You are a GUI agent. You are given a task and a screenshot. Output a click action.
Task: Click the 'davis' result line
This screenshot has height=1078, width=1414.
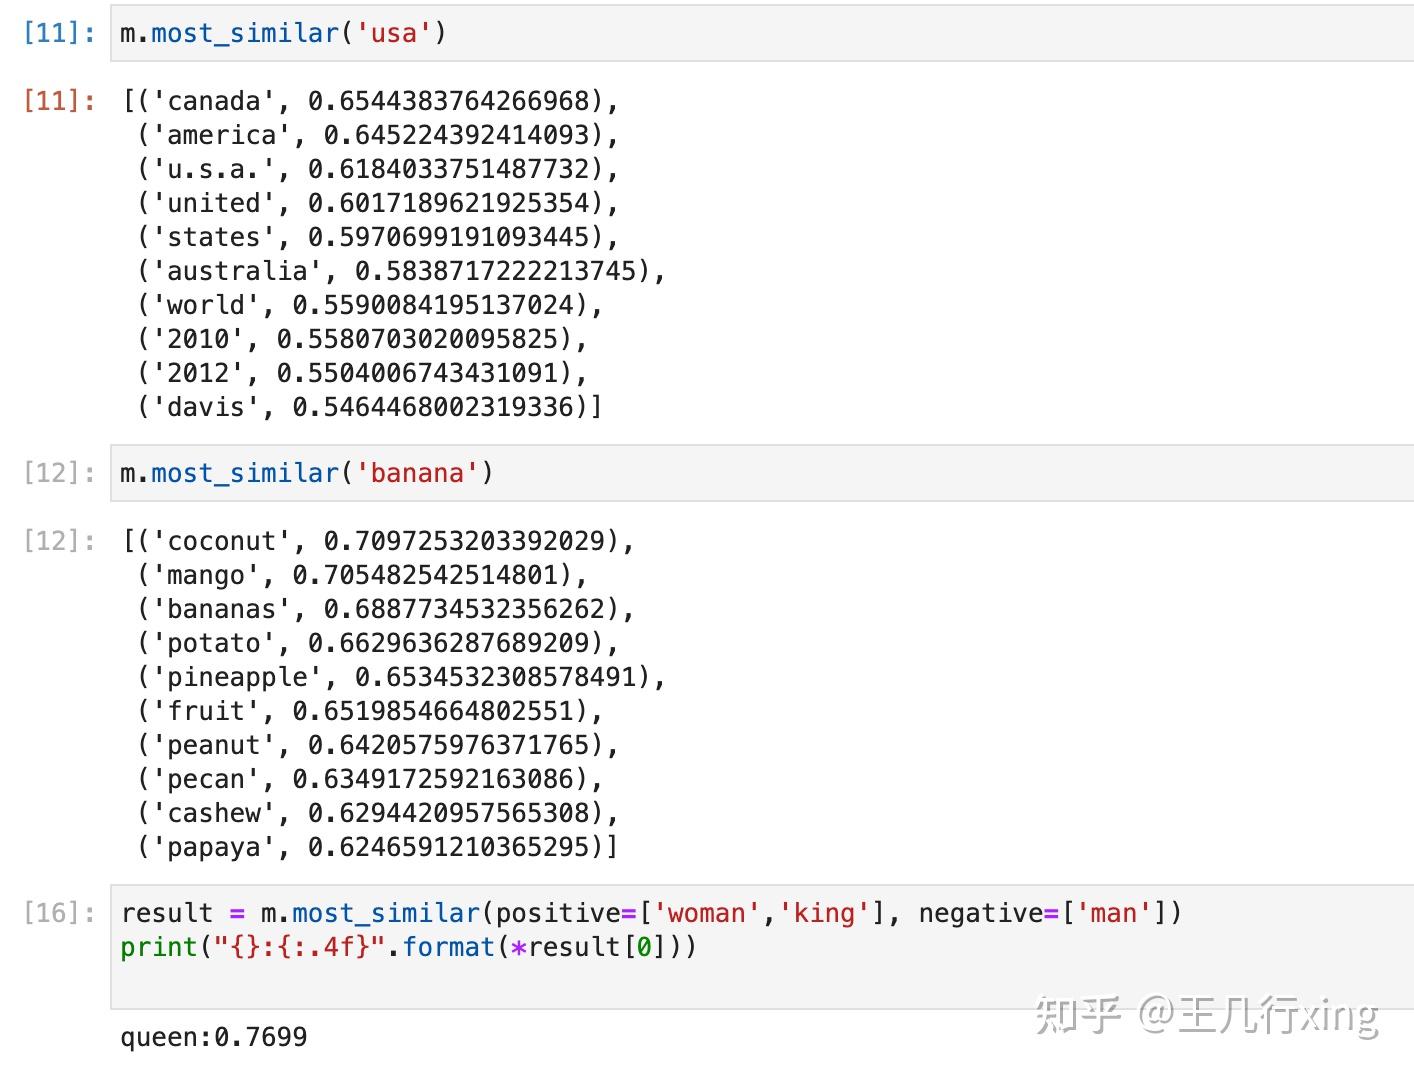(x=370, y=407)
